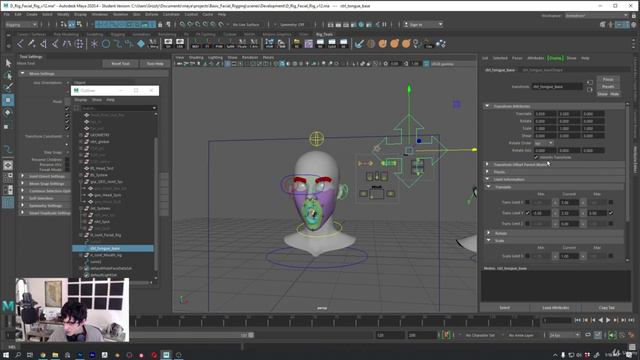This screenshot has width=640, height=360.
Task: Click the Focus button in Attribute Editor
Action: [608, 79]
